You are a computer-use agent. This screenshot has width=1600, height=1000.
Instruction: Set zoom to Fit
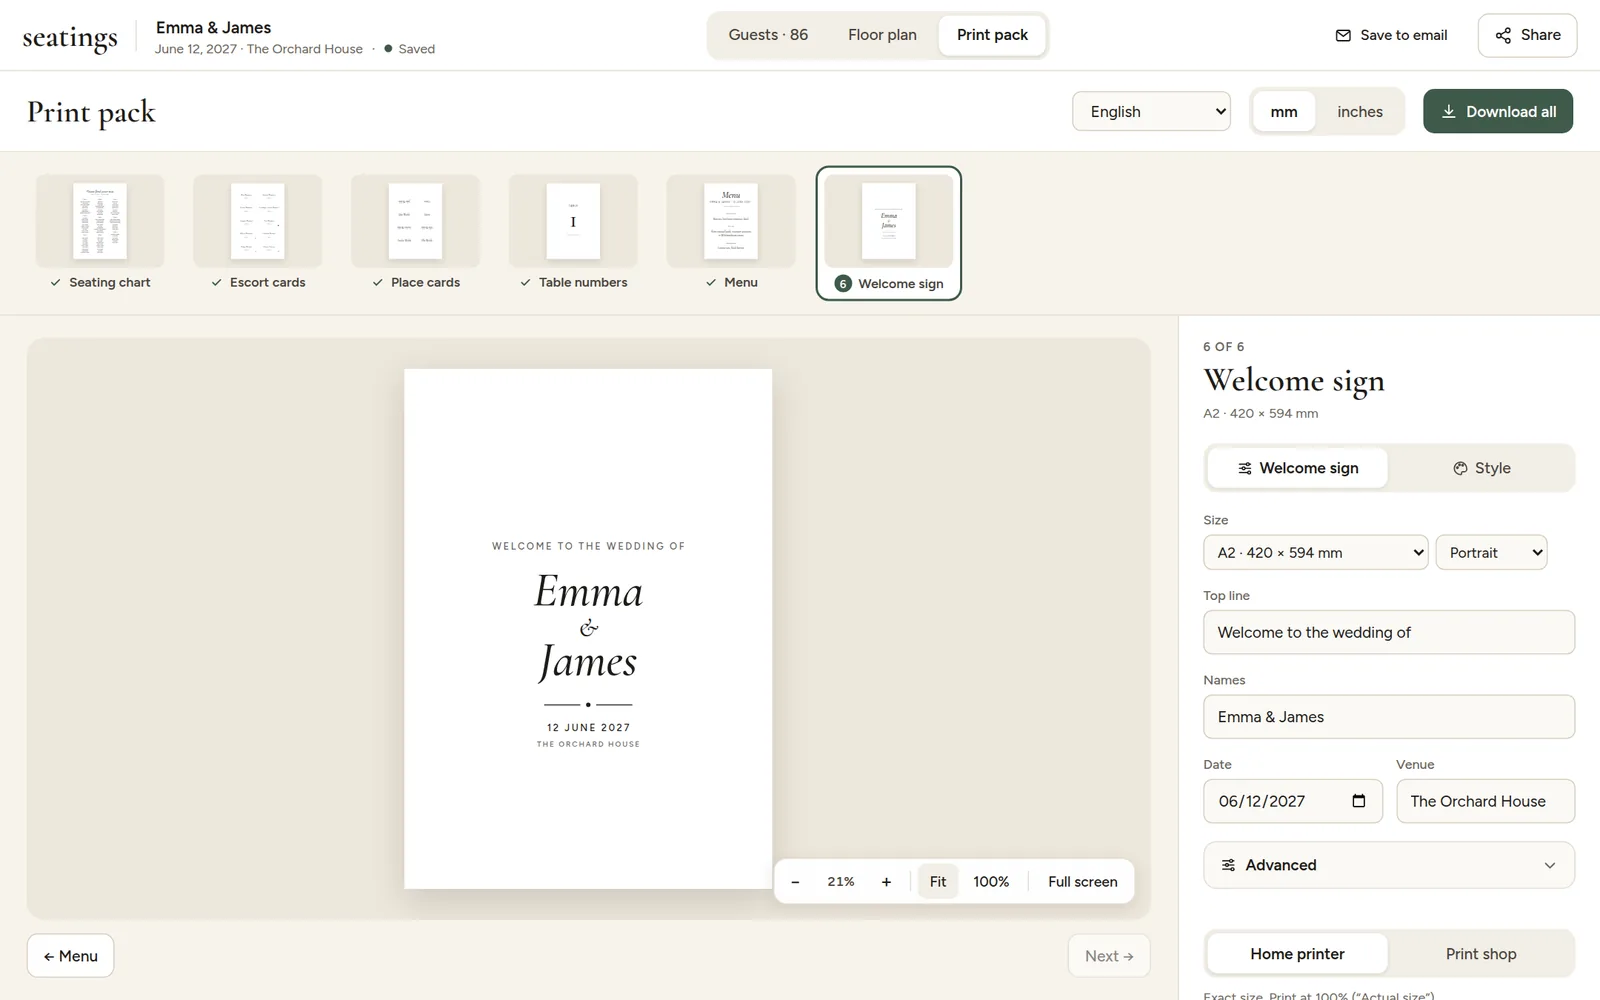pyautogui.click(x=938, y=882)
